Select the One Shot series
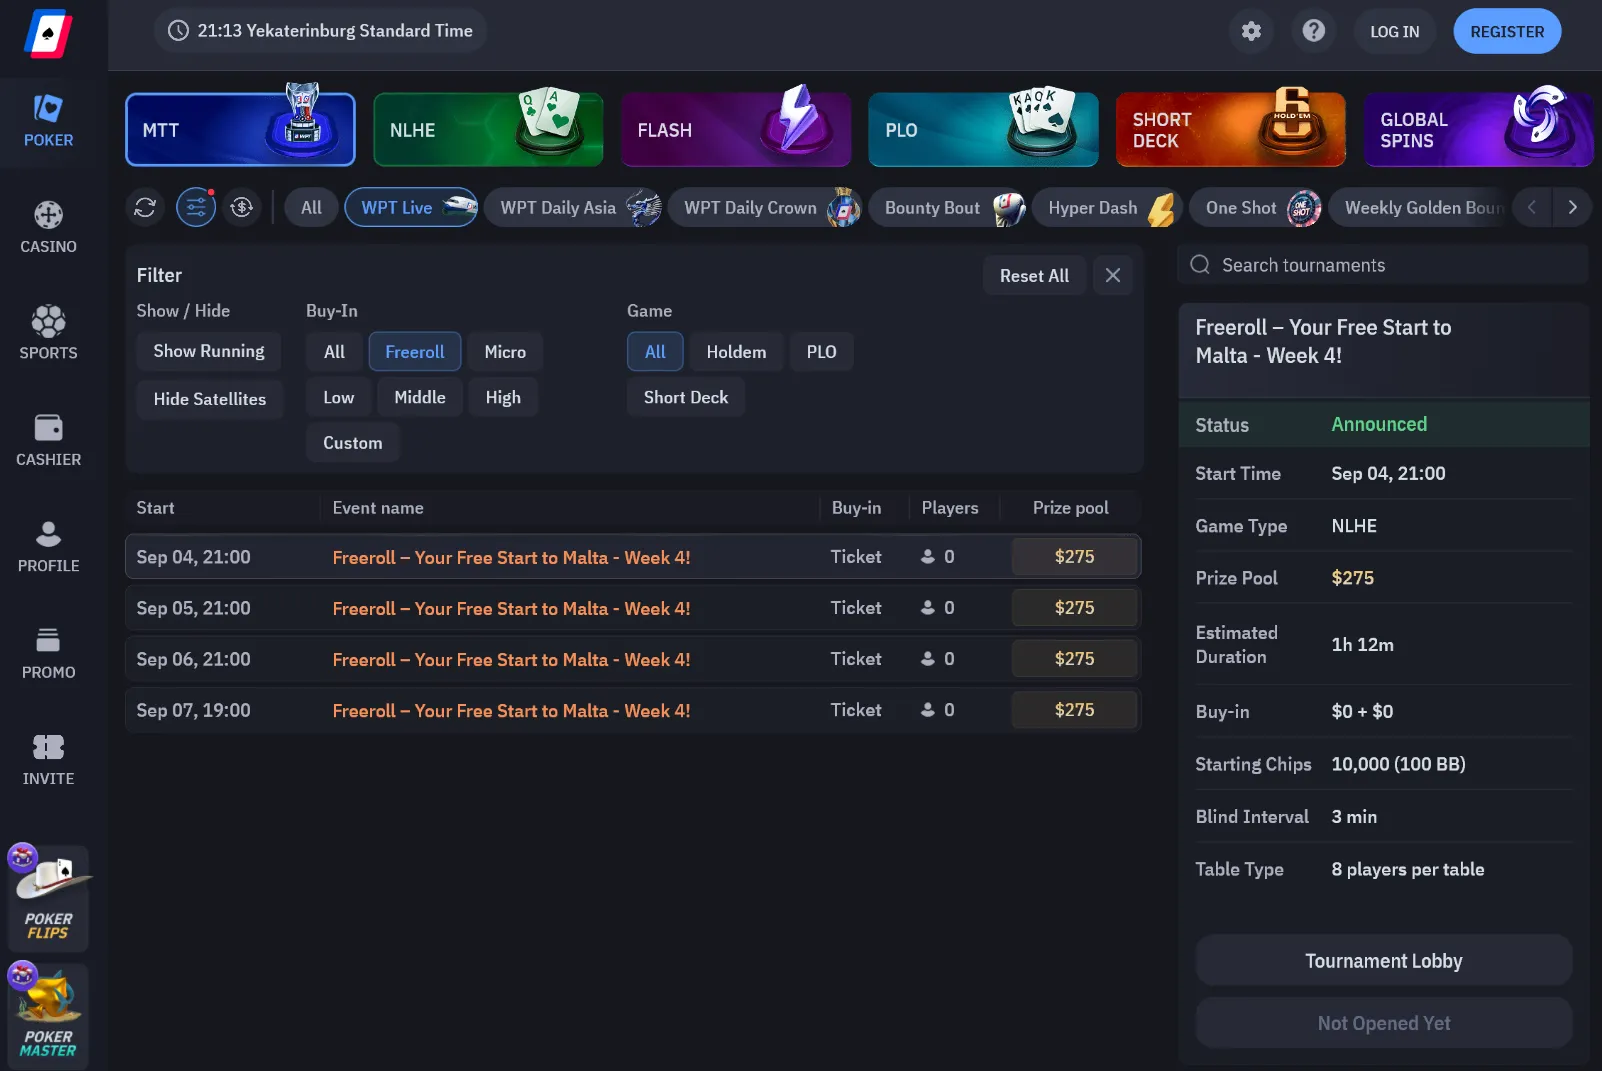Image resolution: width=1602 pixels, height=1071 pixels. (1256, 208)
